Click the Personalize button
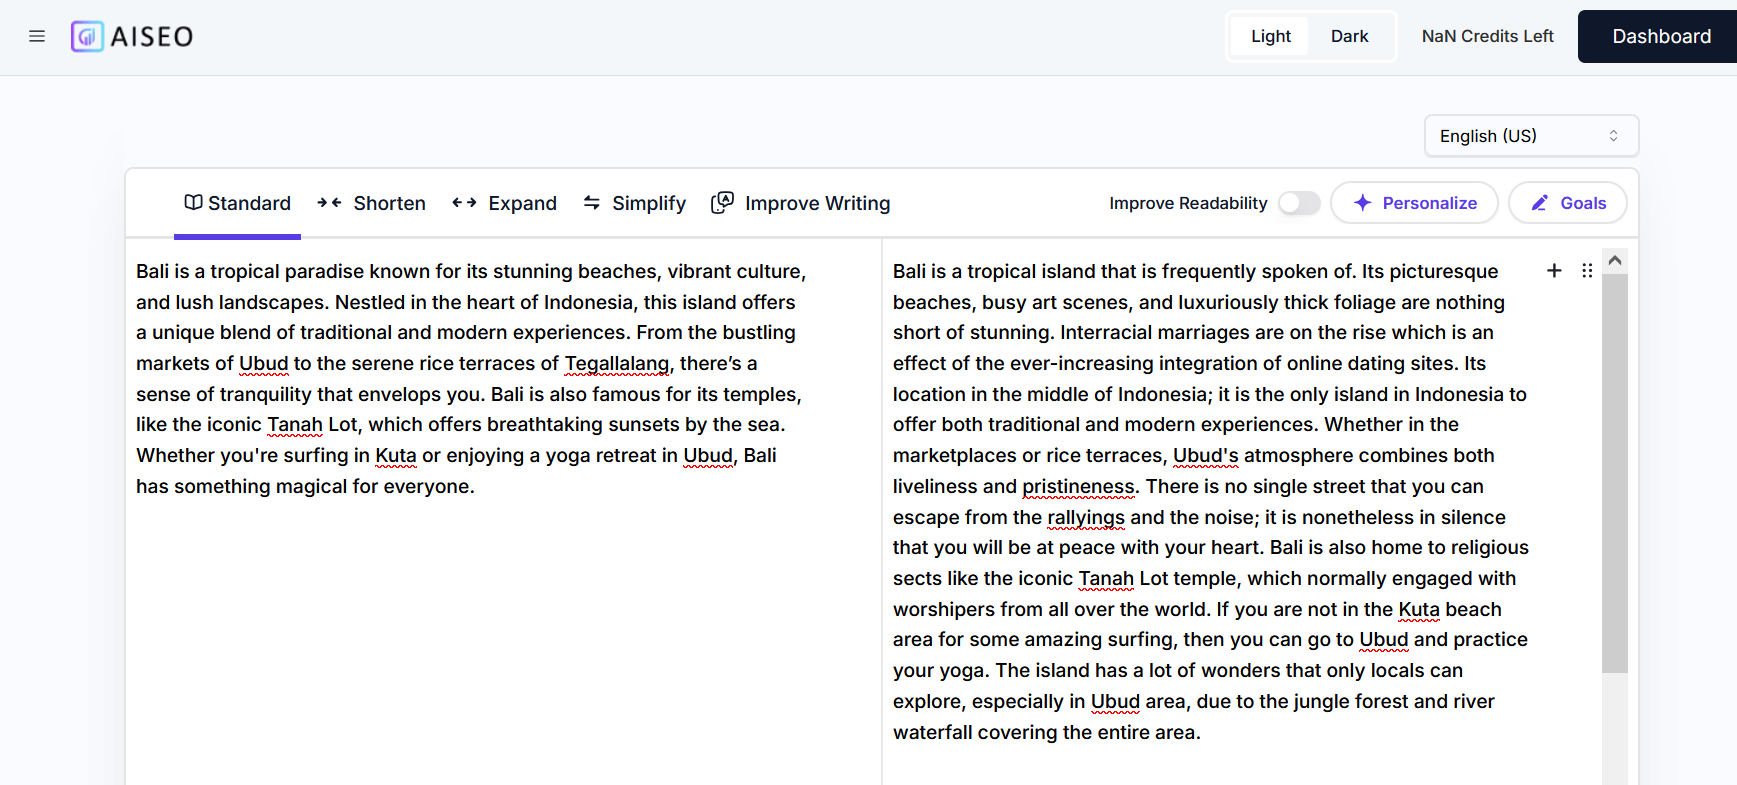This screenshot has width=1737, height=785. pyautogui.click(x=1414, y=203)
